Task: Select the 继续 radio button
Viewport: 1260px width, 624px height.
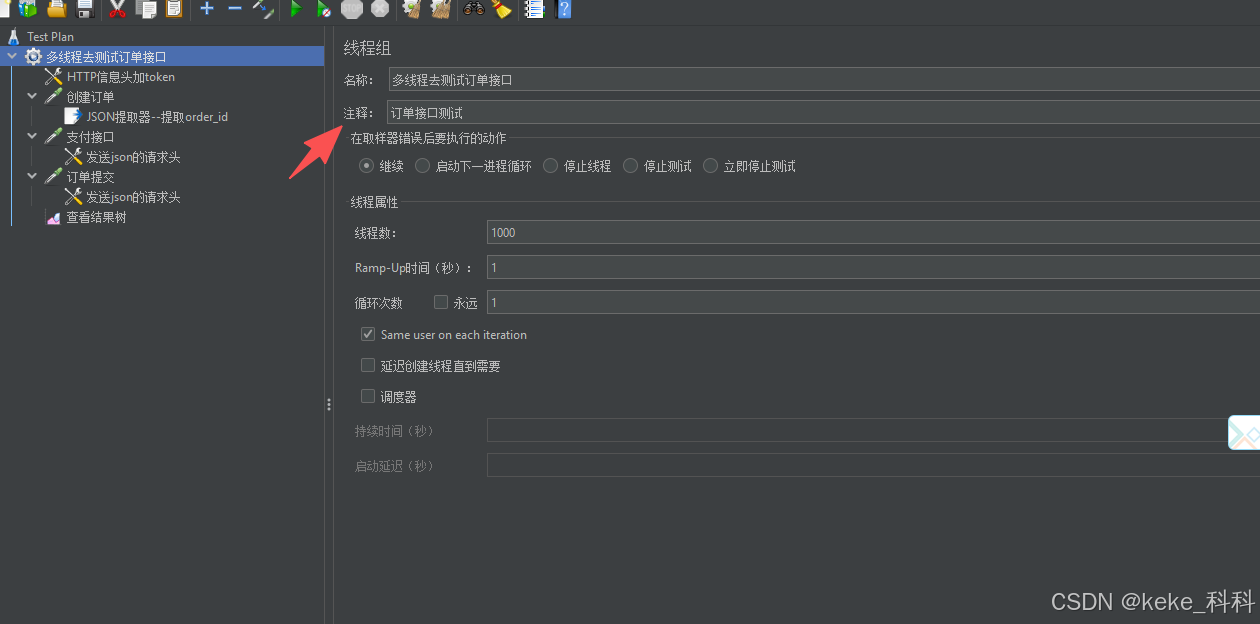Action: [x=366, y=166]
